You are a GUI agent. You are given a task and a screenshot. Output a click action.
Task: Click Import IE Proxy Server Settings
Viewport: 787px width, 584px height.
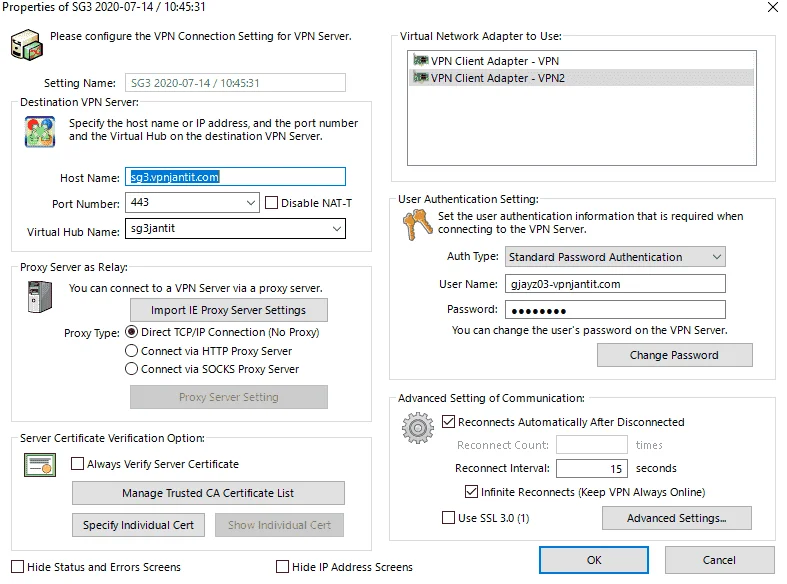click(x=228, y=310)
